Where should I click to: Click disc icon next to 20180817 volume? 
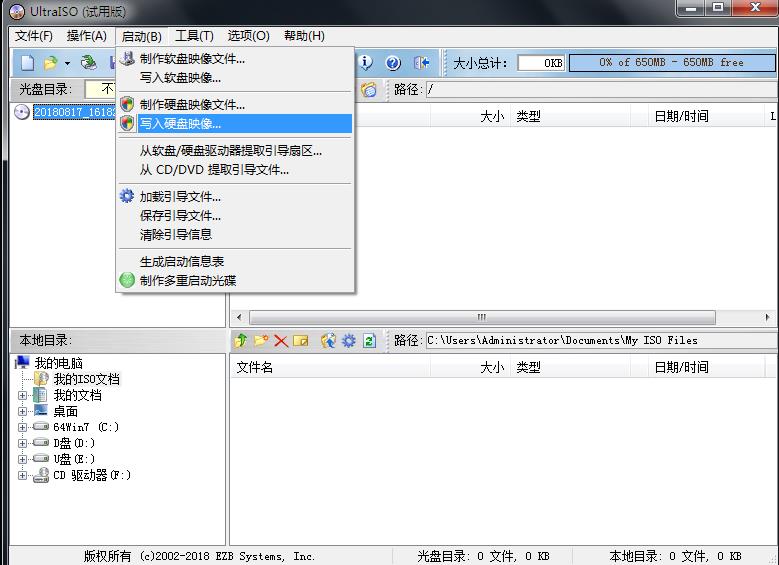point(22,112)
